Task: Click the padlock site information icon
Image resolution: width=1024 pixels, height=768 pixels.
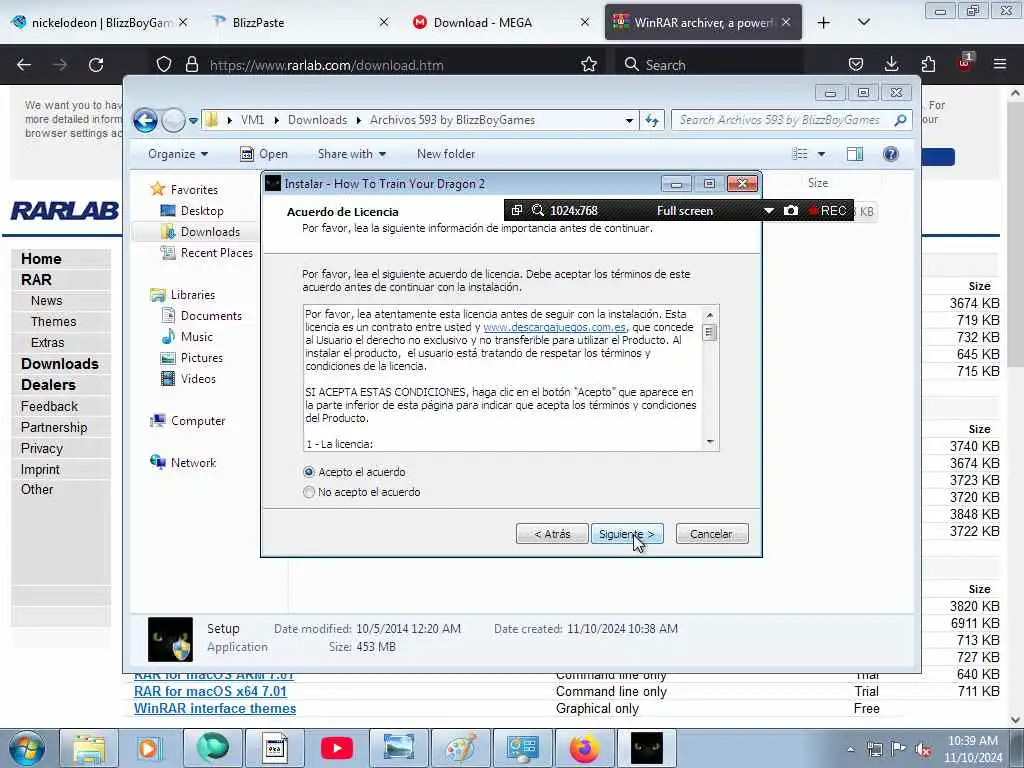Action: tap(191, 65)
